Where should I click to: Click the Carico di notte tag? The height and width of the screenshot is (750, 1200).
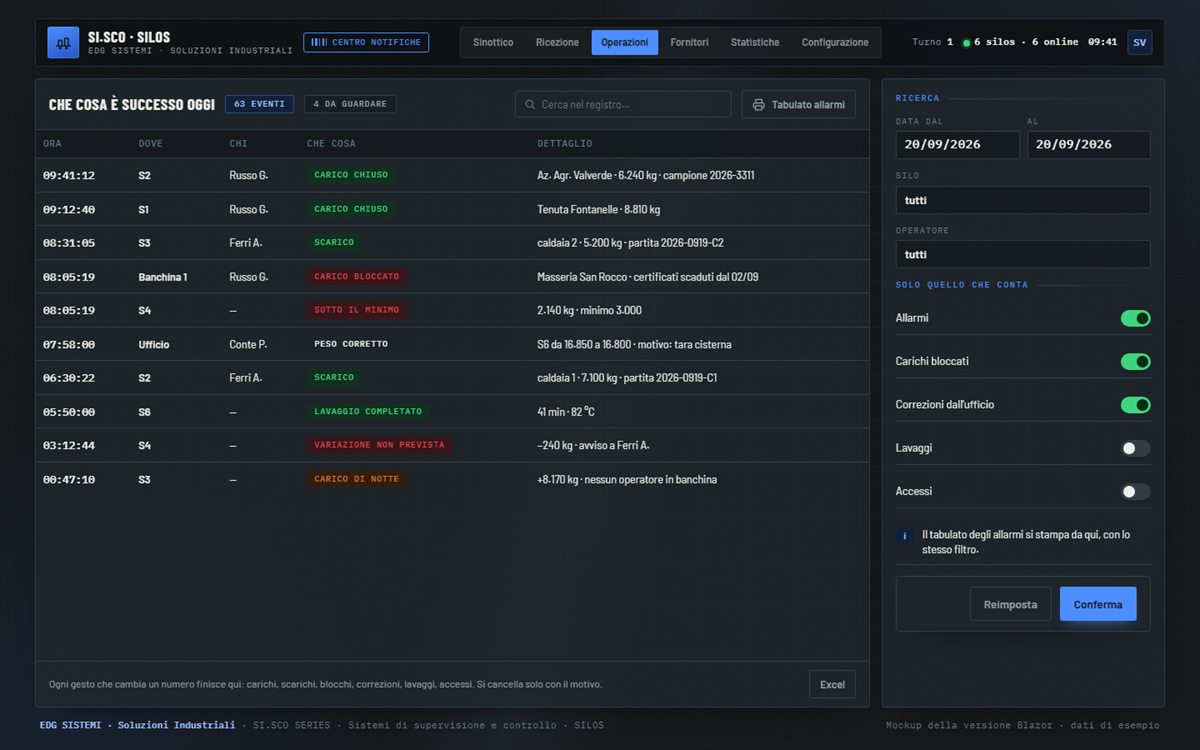(x=356, y=479)
